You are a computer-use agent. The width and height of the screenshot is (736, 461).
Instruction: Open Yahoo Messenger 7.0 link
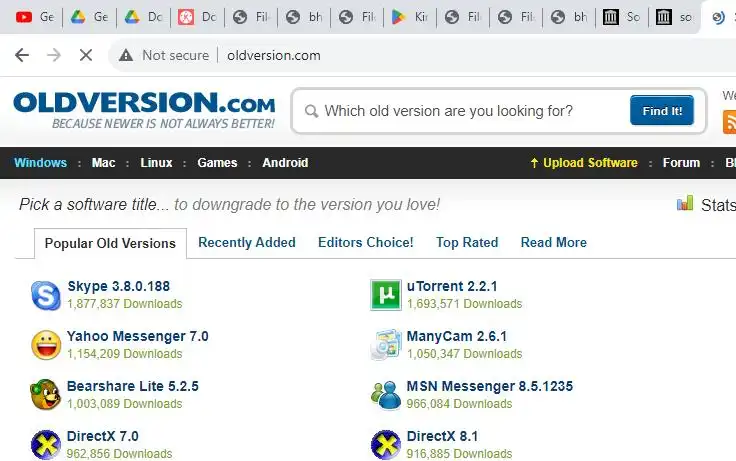tap(138, 336)
